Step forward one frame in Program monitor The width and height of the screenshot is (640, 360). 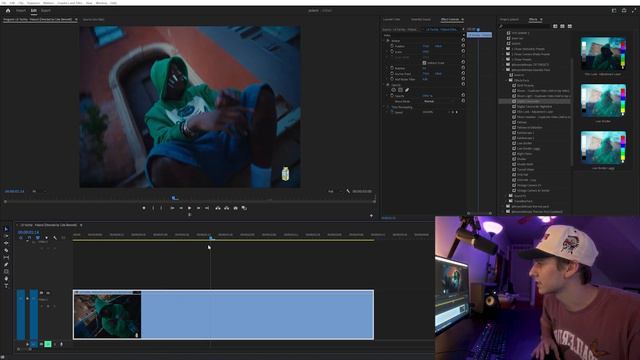[x=198, y=208]
